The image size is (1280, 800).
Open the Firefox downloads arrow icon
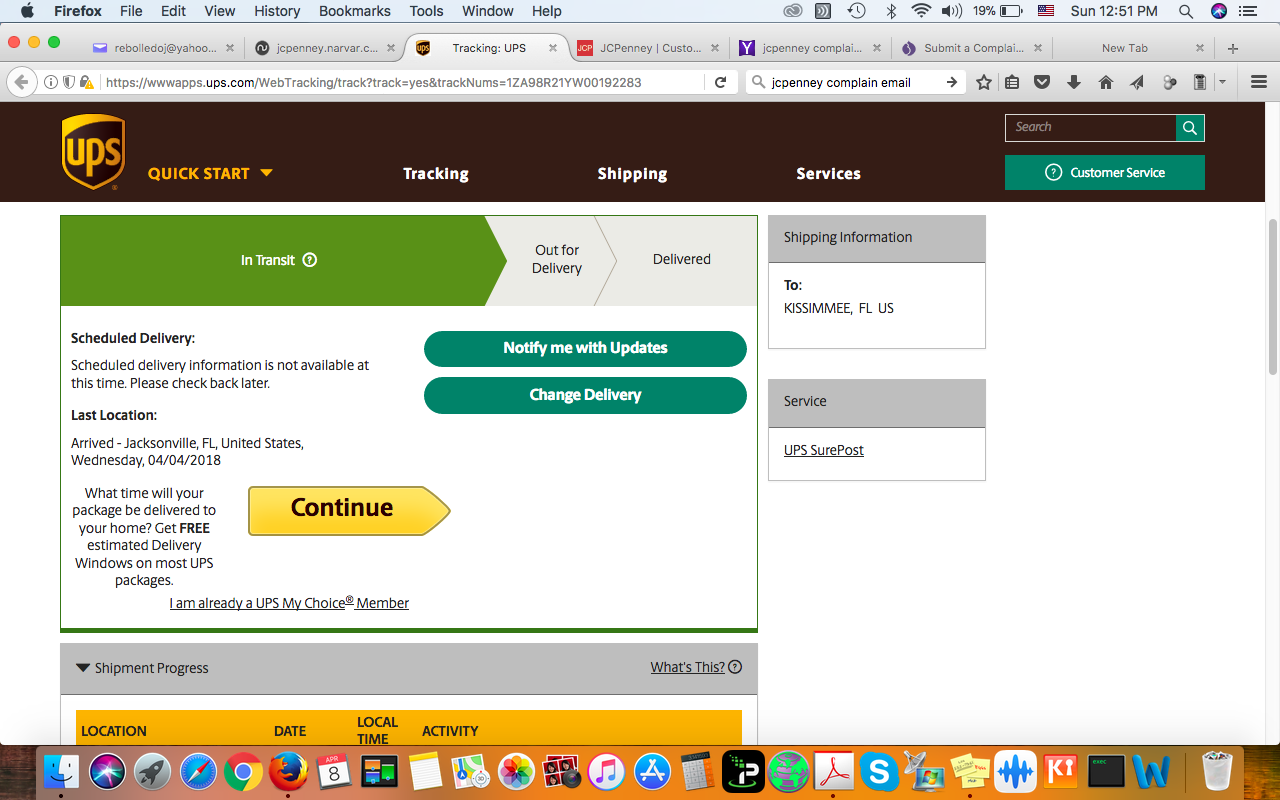point(1074,82)
